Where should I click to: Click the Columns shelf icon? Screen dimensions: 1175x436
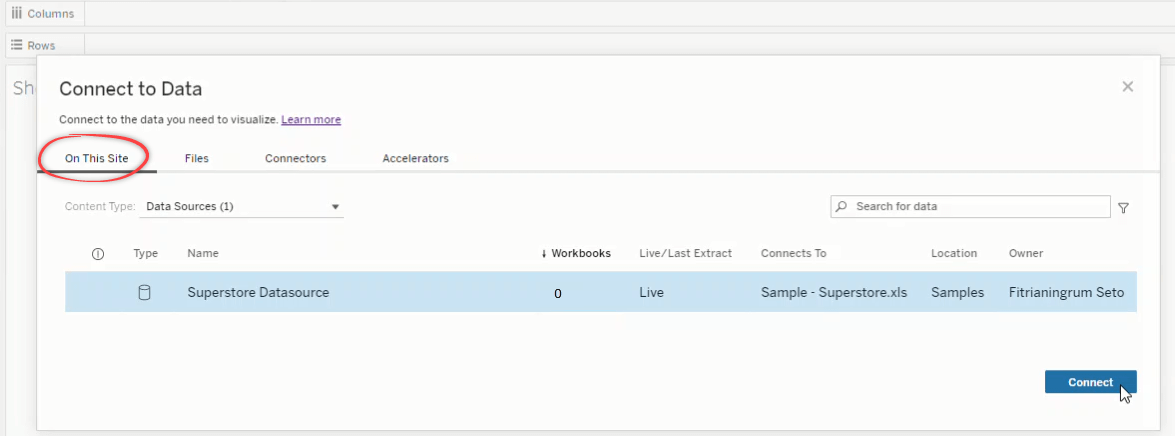(x=17, y=13)
